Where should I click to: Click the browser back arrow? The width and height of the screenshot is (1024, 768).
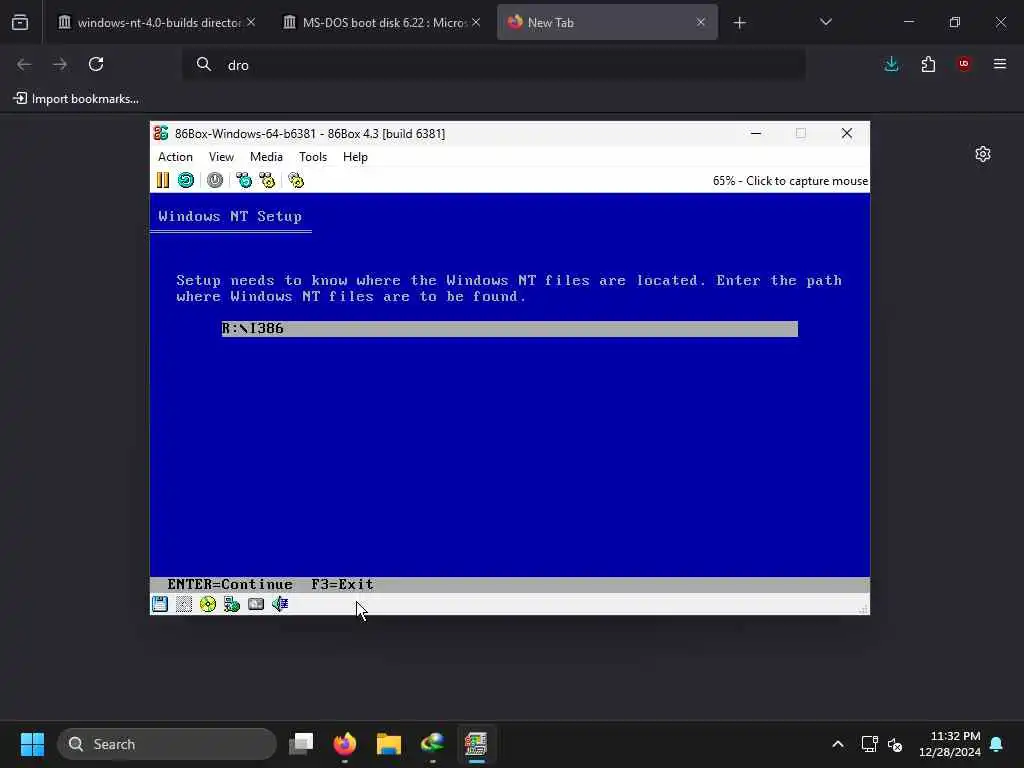click(24, 64)
